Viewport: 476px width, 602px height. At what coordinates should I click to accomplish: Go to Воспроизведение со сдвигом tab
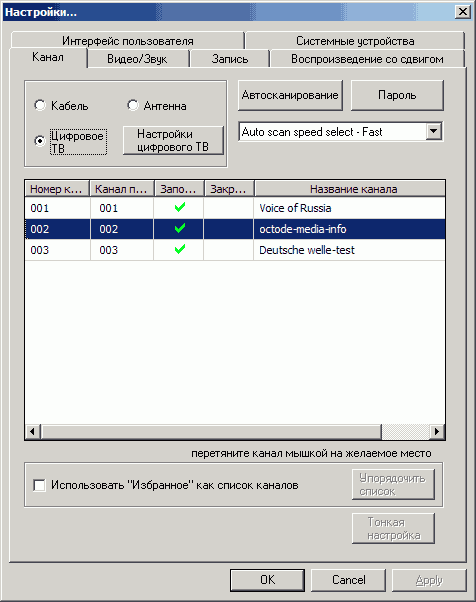point(367,59)
